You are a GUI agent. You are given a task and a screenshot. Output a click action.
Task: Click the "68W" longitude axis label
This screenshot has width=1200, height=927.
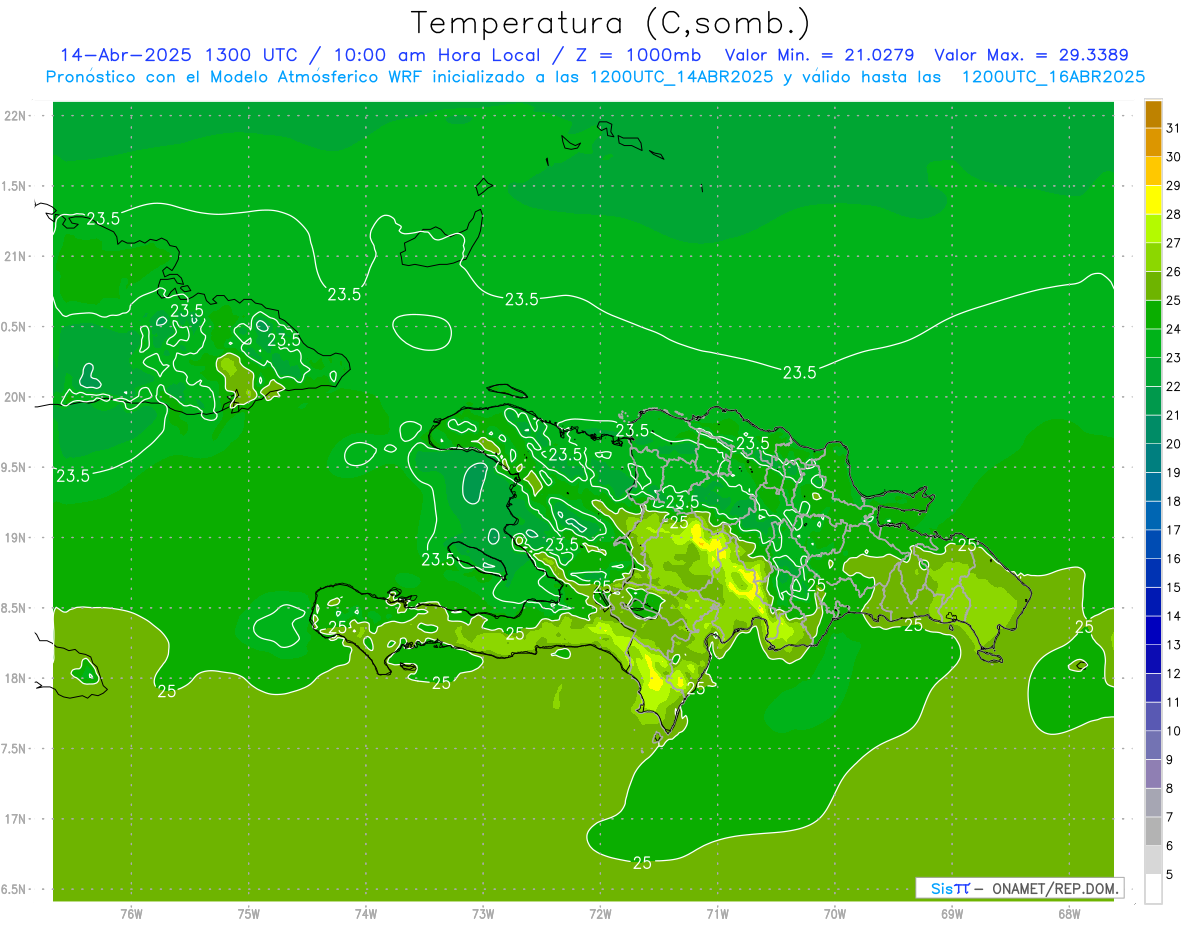[1069, 913]
